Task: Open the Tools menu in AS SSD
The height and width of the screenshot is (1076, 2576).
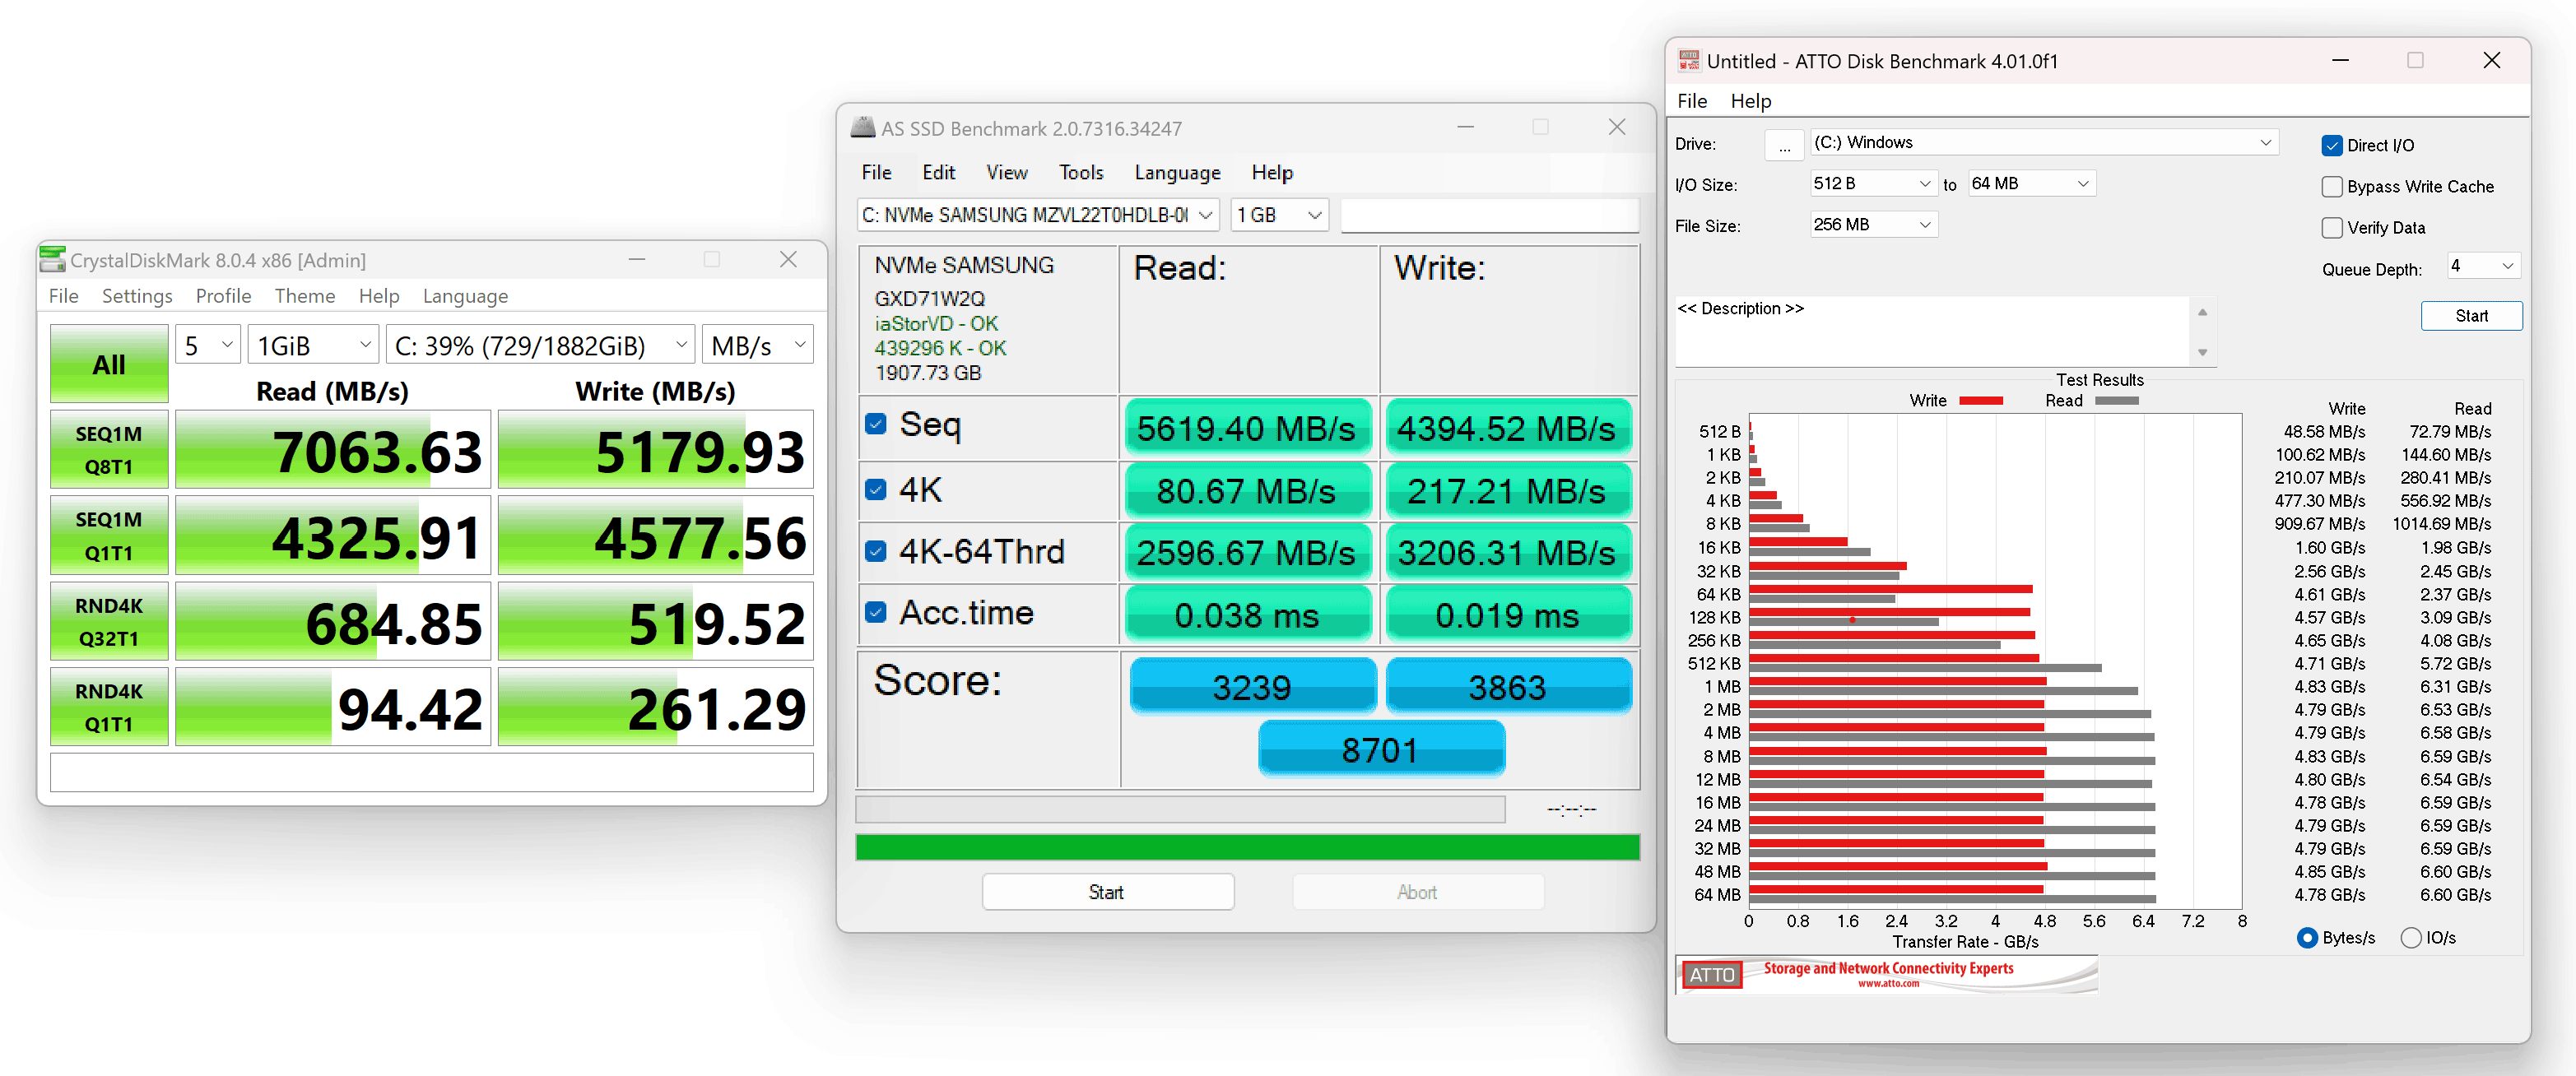Action: tap(1080, 172)
